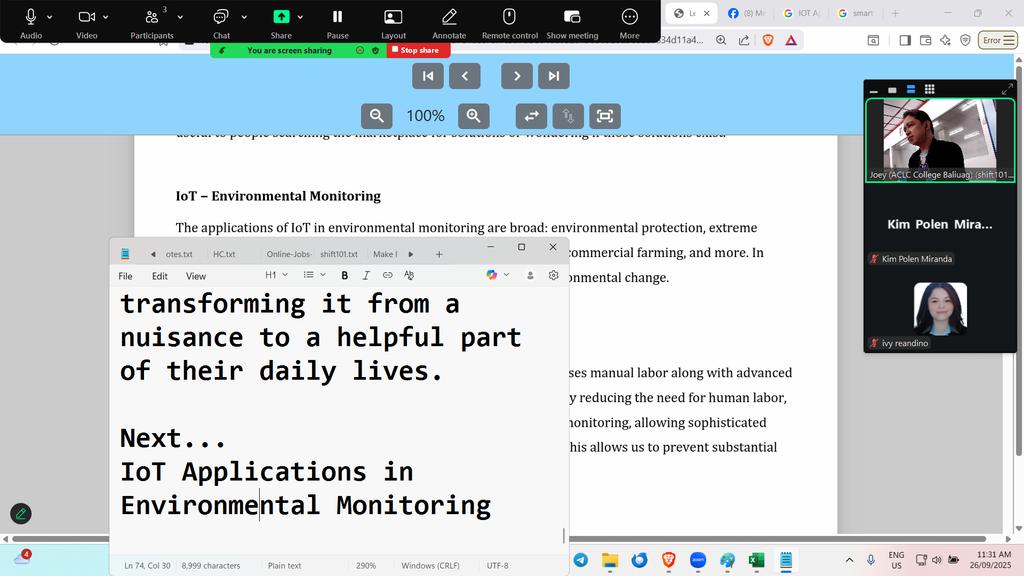Expand Chat options arrow
The width and height of the screenshot is (1024, 576).
point(244,18)
